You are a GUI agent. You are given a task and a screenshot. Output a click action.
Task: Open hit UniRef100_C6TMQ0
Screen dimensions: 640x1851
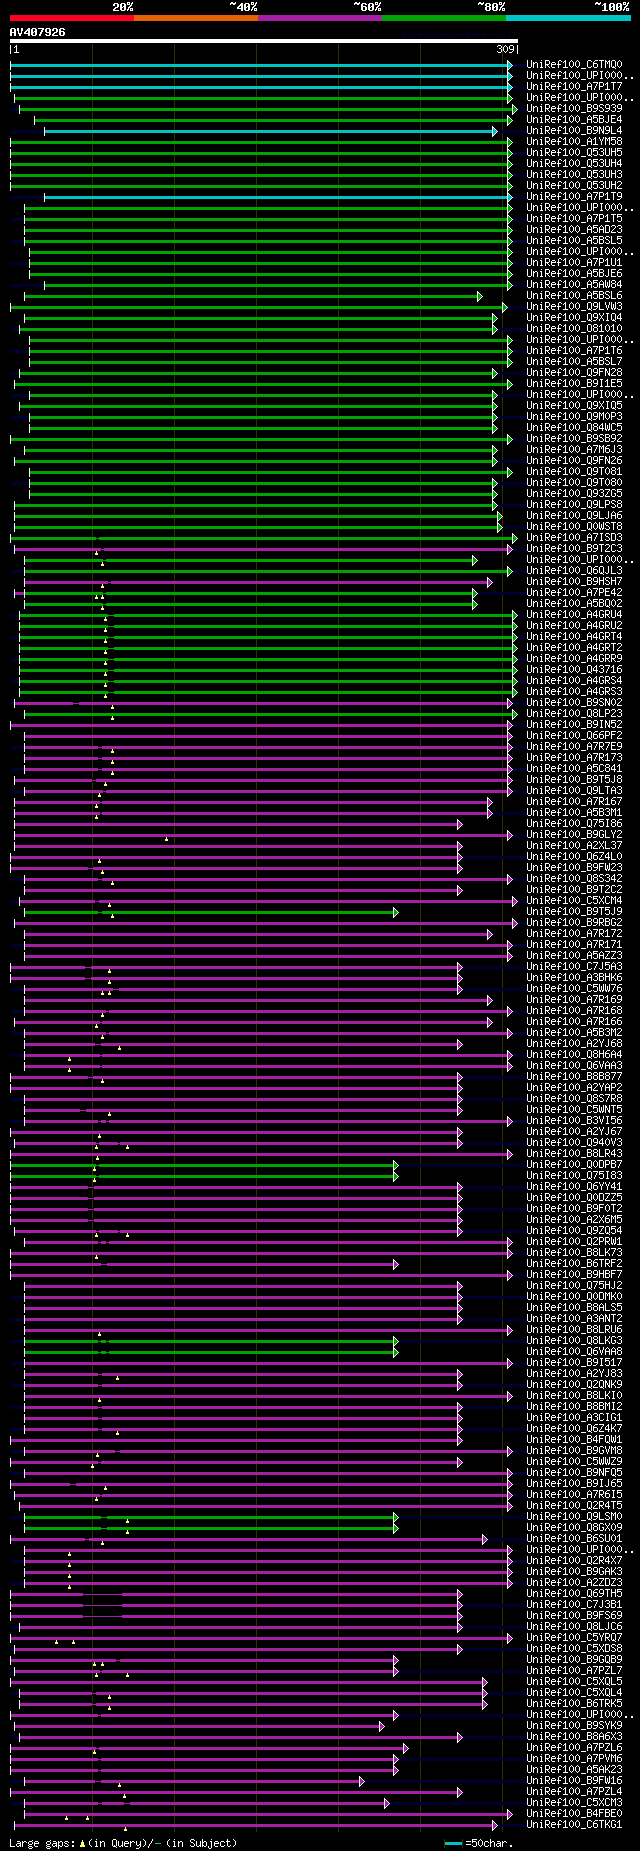574,65
